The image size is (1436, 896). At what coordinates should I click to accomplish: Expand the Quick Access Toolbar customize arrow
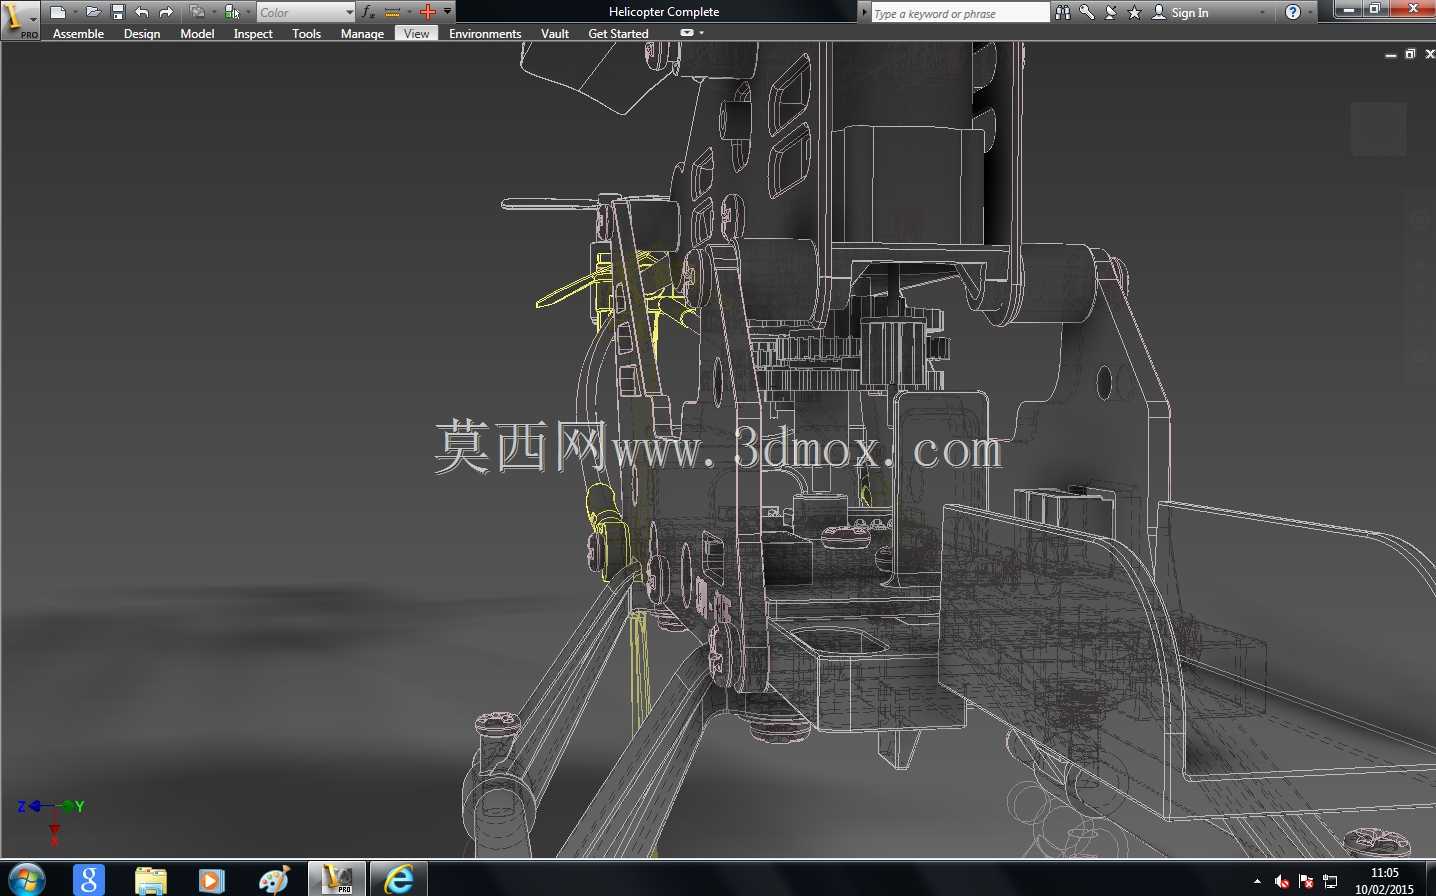pos(447,12)
